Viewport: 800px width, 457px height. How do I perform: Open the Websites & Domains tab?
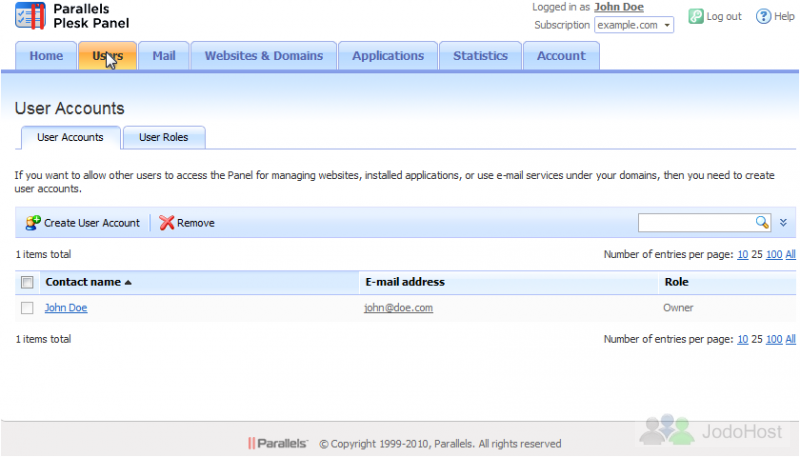point(264,56)
